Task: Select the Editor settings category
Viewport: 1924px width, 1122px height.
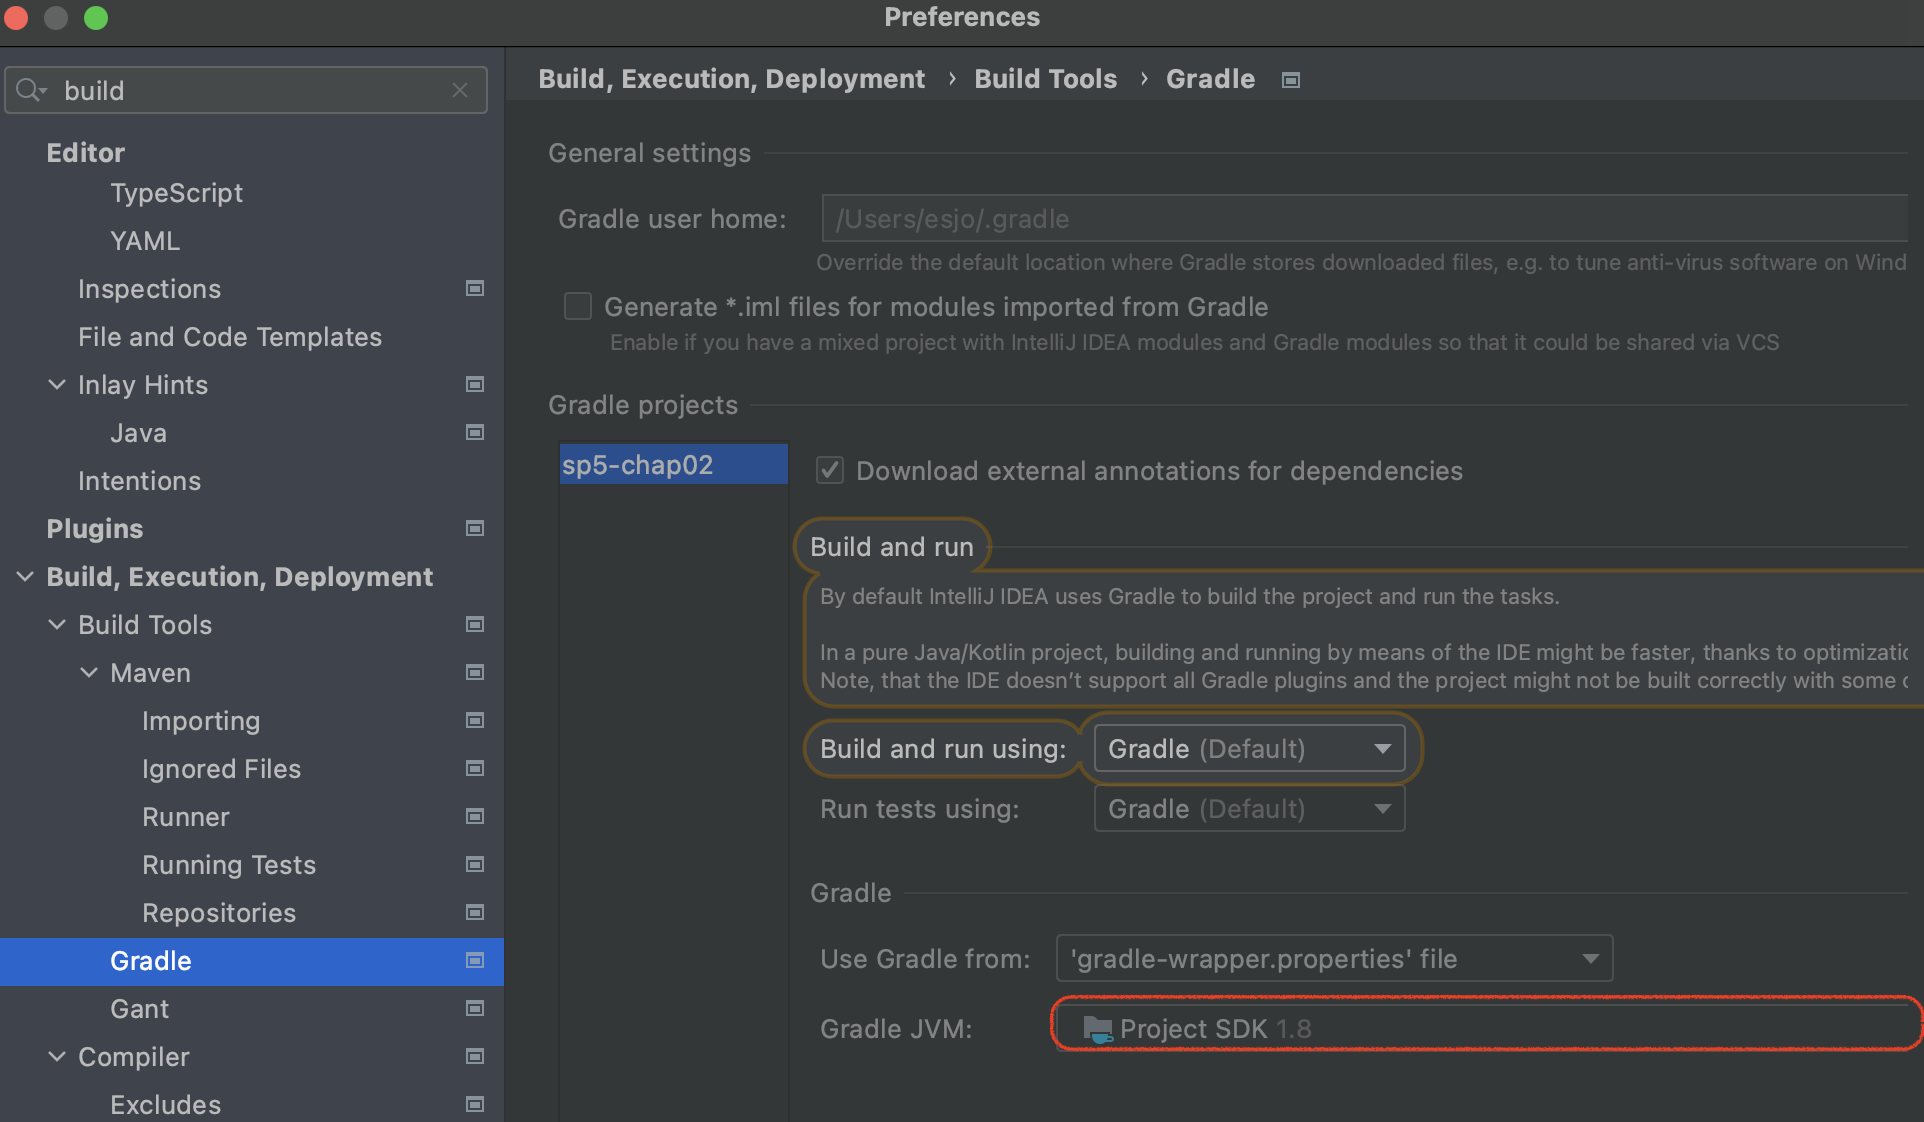Action: point(86,152)
